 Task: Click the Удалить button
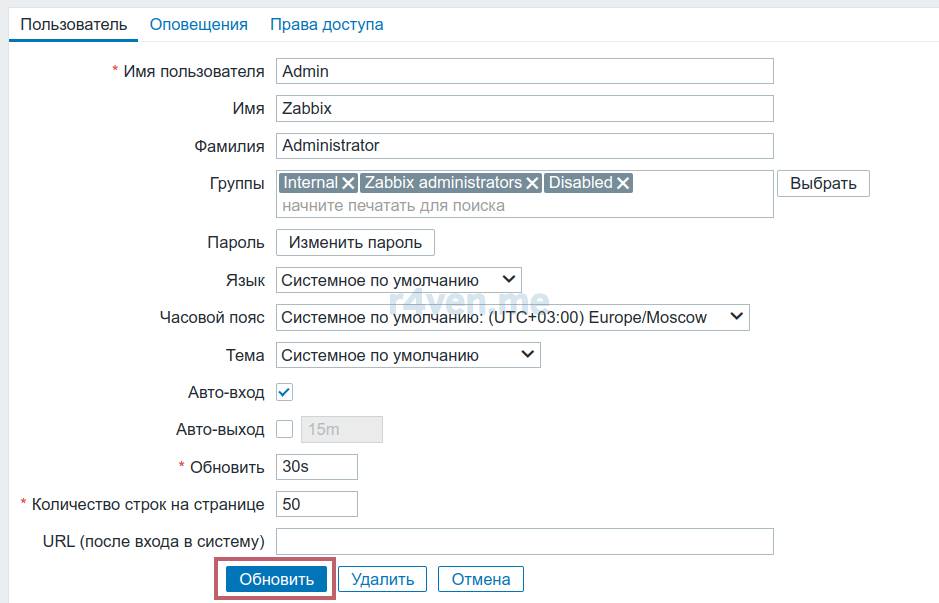tap(382, 579)
